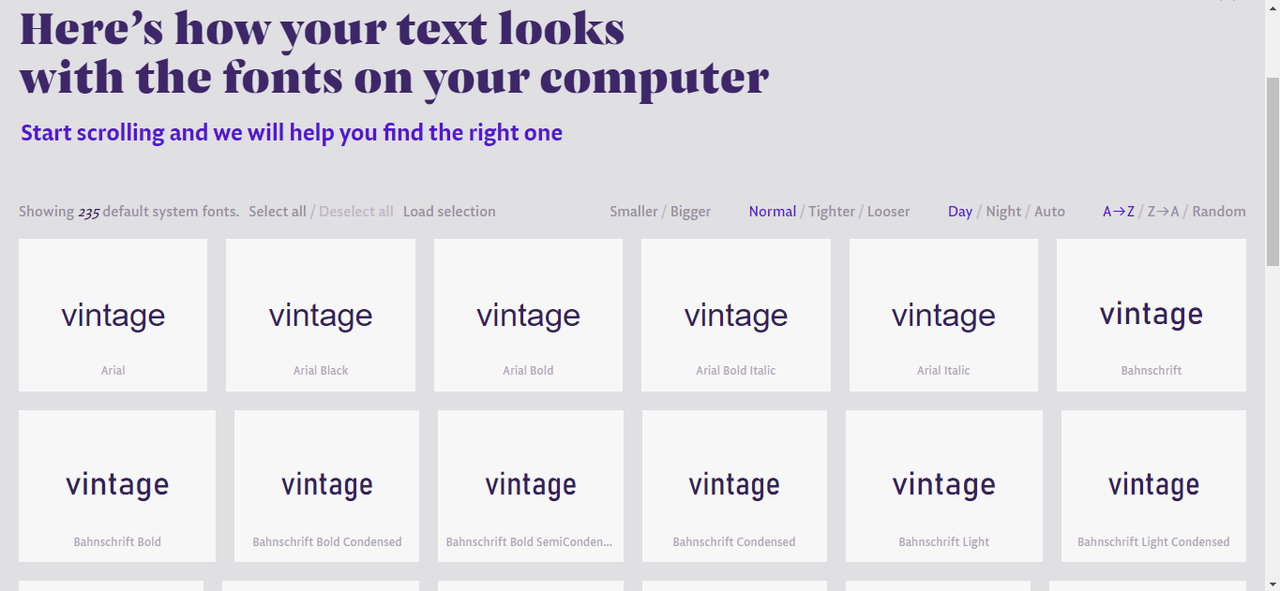Set letter spacing to Normal

point(772,211)
